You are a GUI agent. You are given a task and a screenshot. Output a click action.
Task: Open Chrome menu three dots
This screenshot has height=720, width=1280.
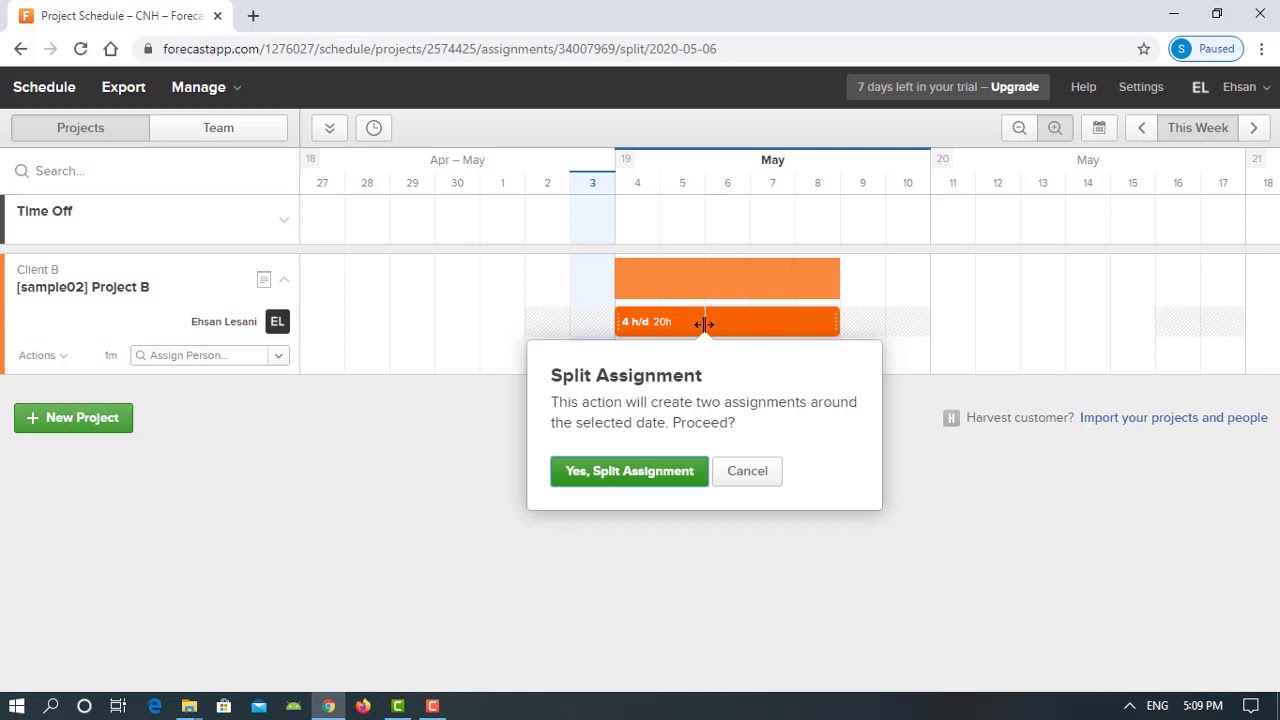point(1262,49)
